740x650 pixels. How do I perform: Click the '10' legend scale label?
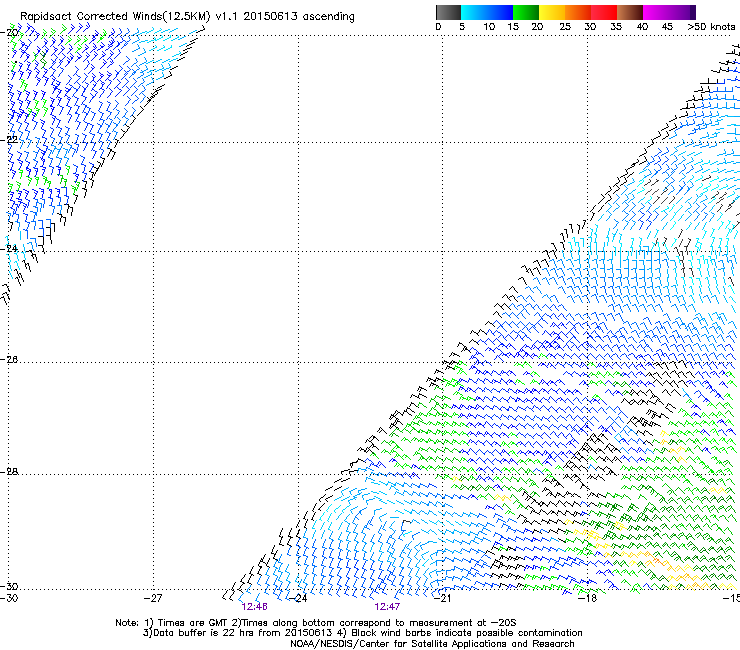pyautogui.click(x=489, y=27)
